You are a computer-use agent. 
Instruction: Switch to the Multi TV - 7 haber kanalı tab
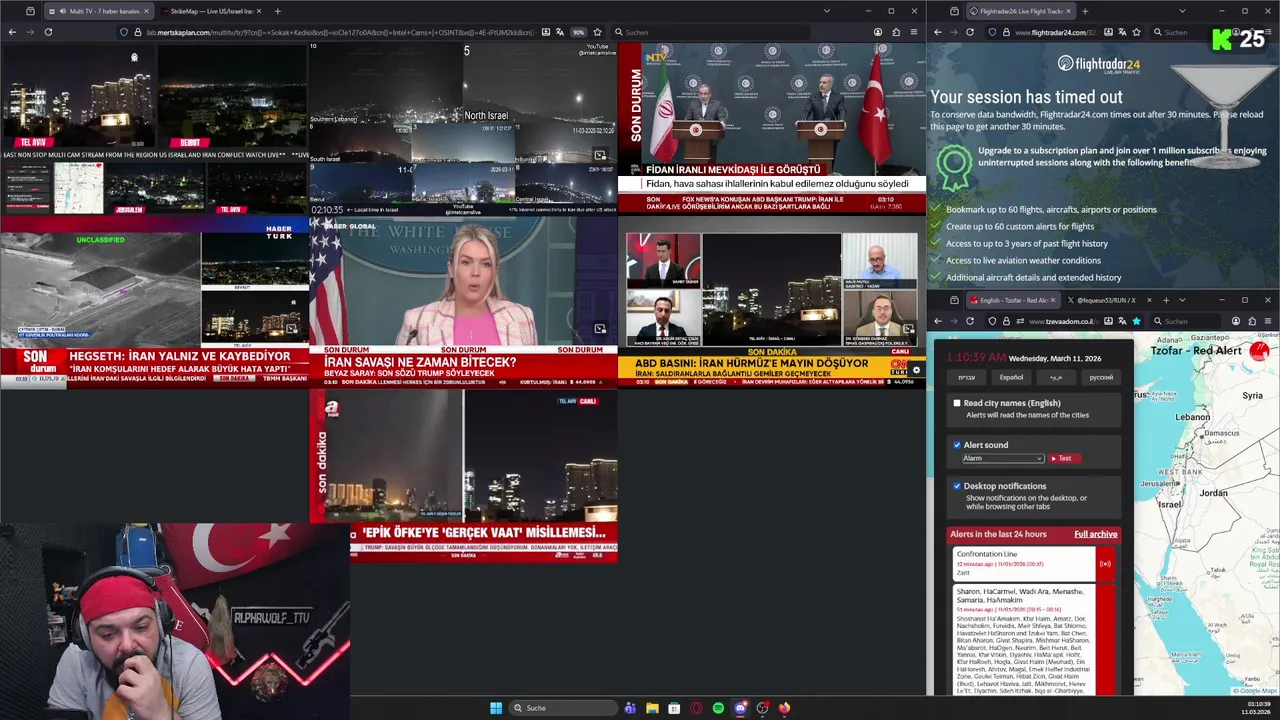97,11
